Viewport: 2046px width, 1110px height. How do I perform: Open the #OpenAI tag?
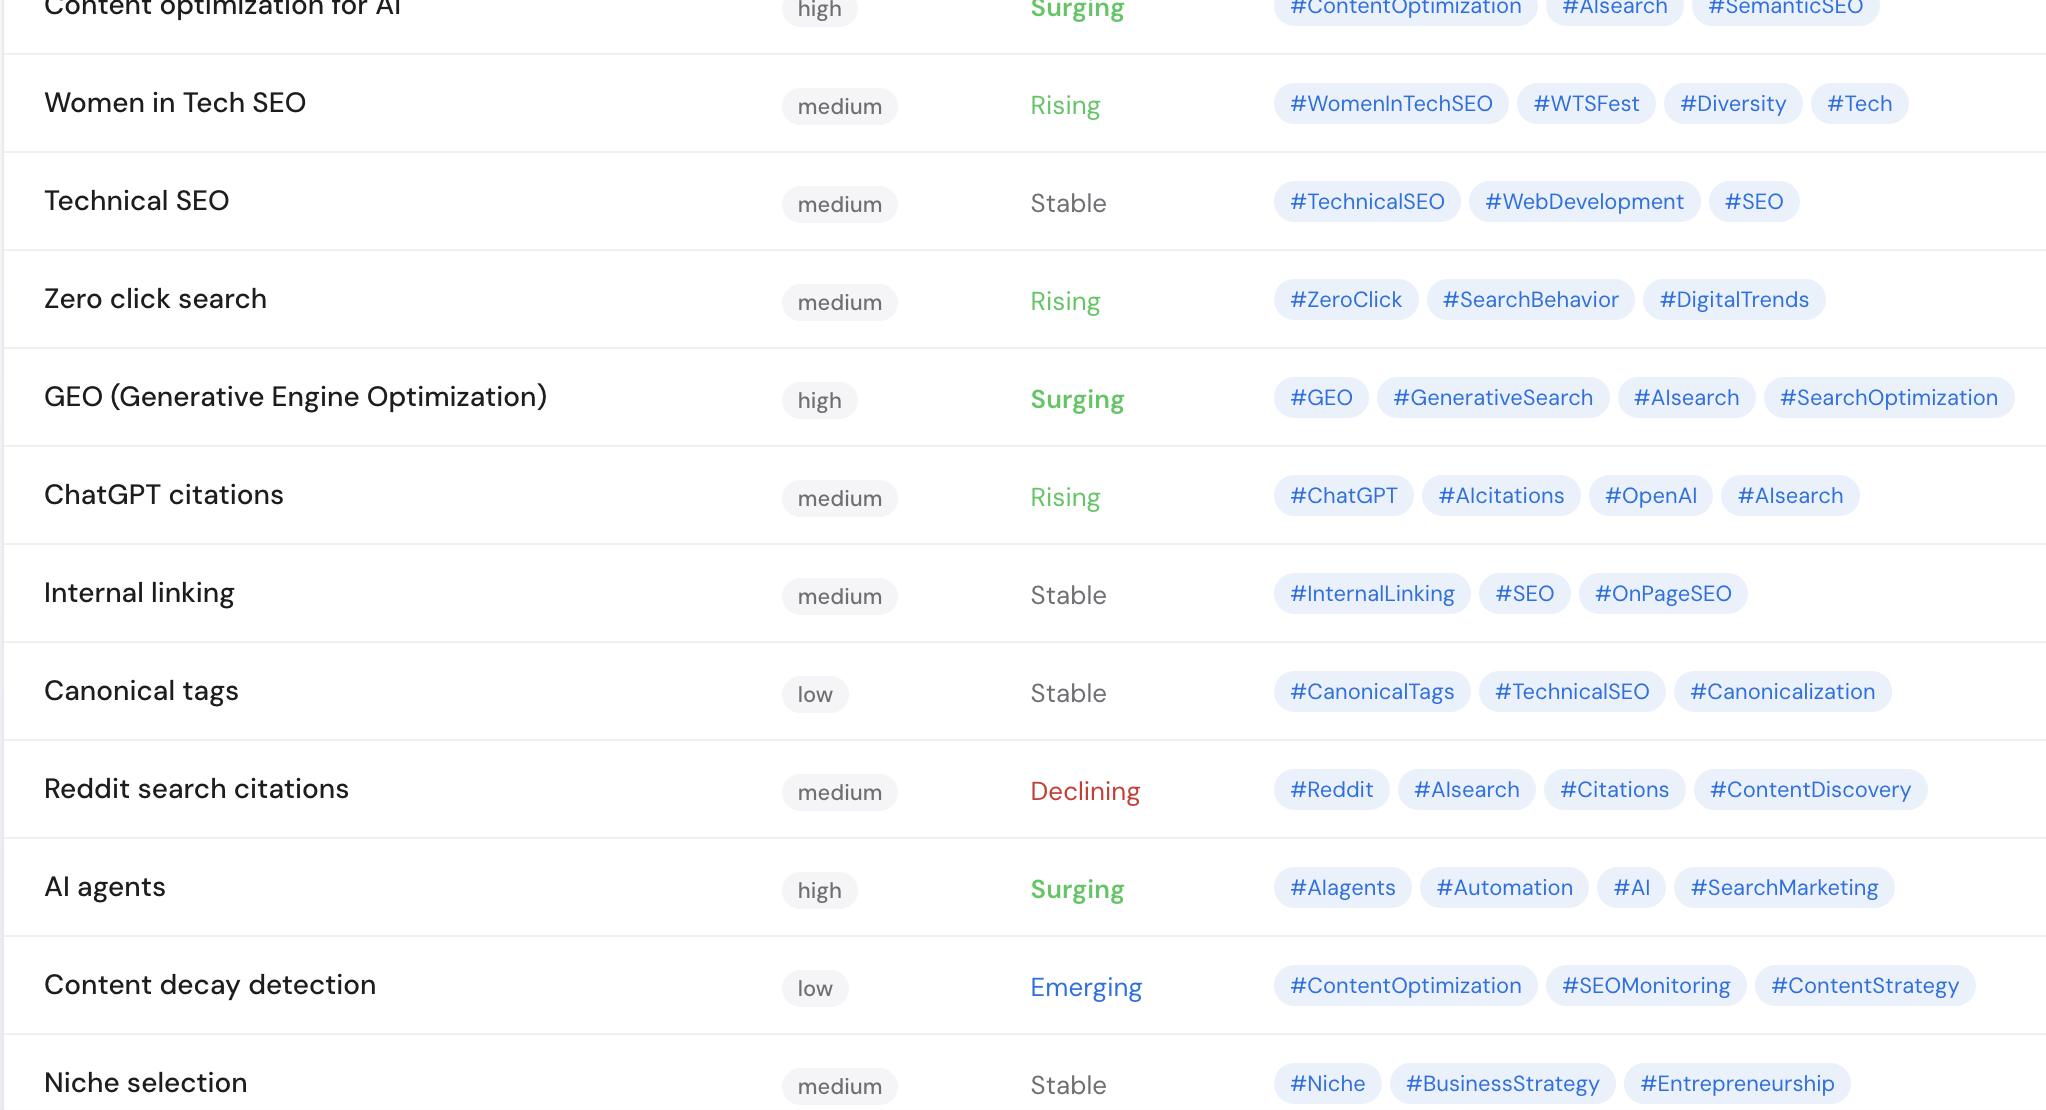pyautogui.click(x=1650, y=495)
